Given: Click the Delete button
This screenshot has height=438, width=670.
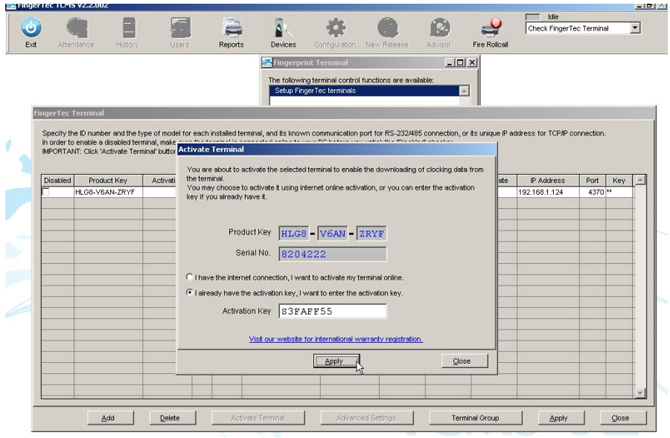Looking at the screenshot, I should coord(173,417).
